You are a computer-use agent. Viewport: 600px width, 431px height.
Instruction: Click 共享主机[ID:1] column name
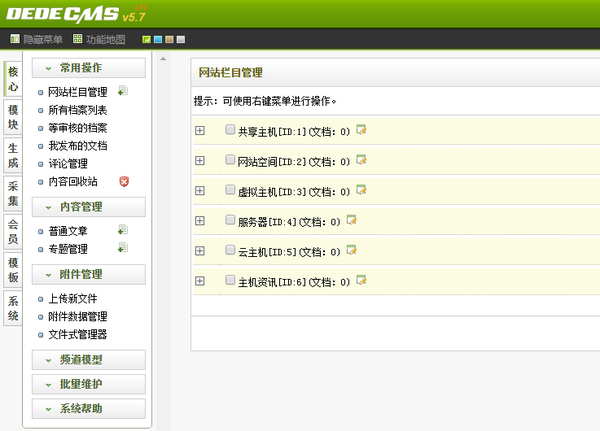click(x=272, y=132)
